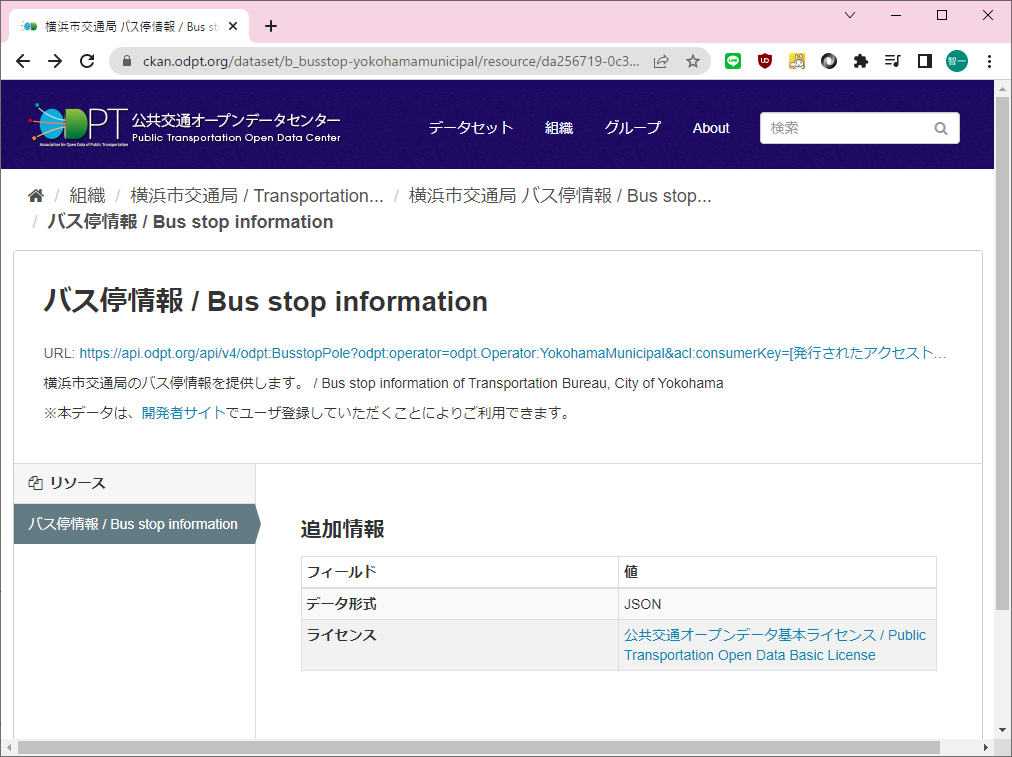Select the バス停情報 resource in the sidebar
This screenshot has height=757, width=1012.
point(133,524)
